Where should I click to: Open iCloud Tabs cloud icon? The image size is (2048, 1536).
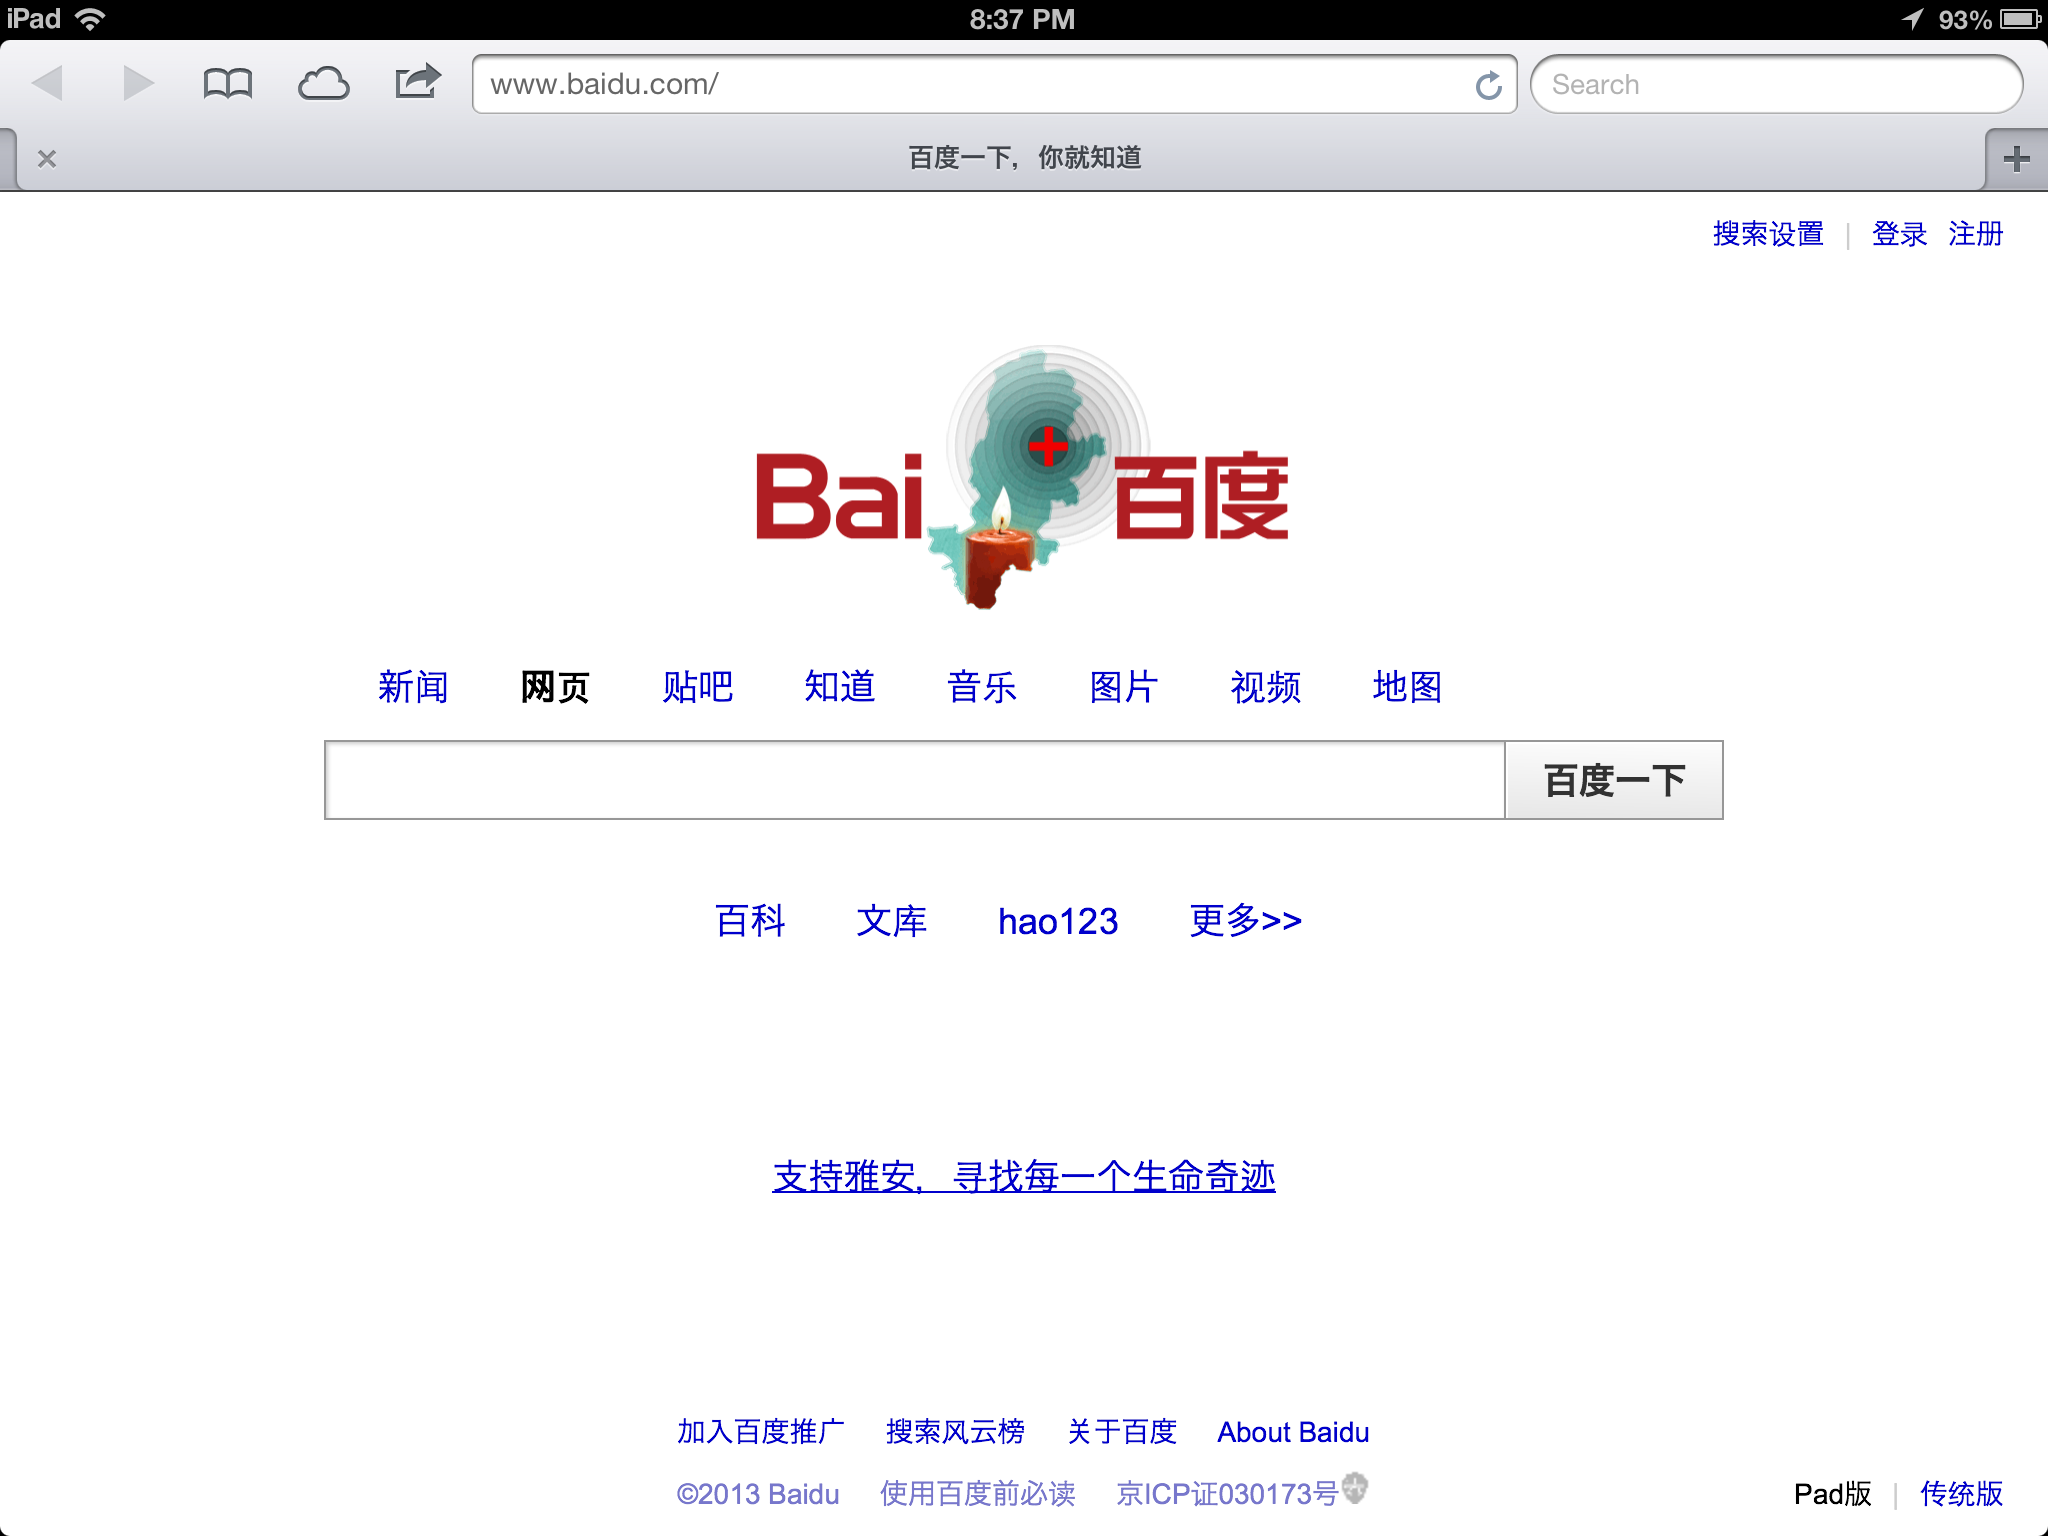click(323, 84)
